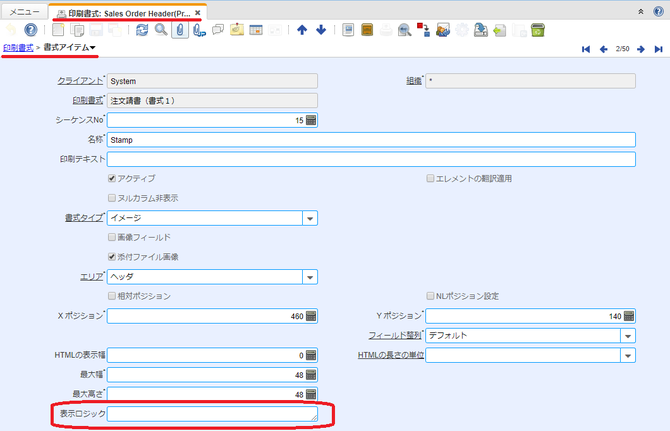This screenshot has width=670, height=431.
Task: Refresh the record with the ReQuery icon
Action: coord(142,30)
